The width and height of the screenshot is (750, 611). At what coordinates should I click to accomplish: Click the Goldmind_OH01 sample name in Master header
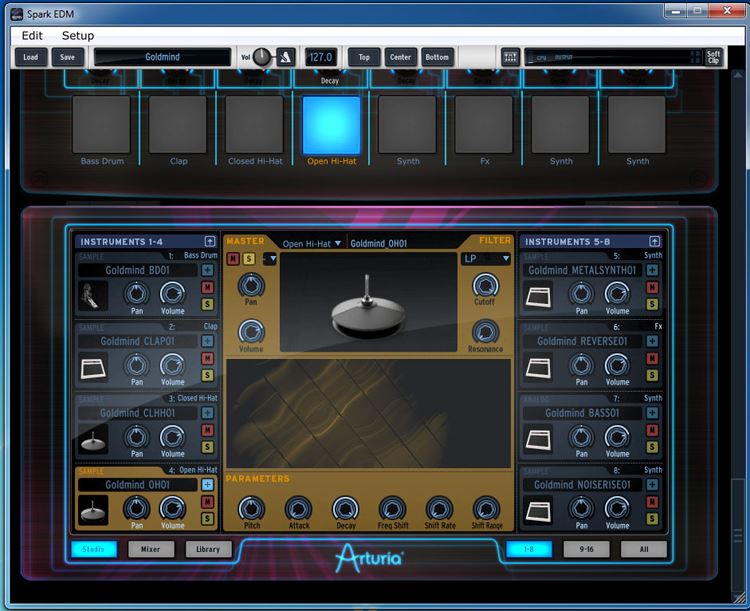(378, 244)
